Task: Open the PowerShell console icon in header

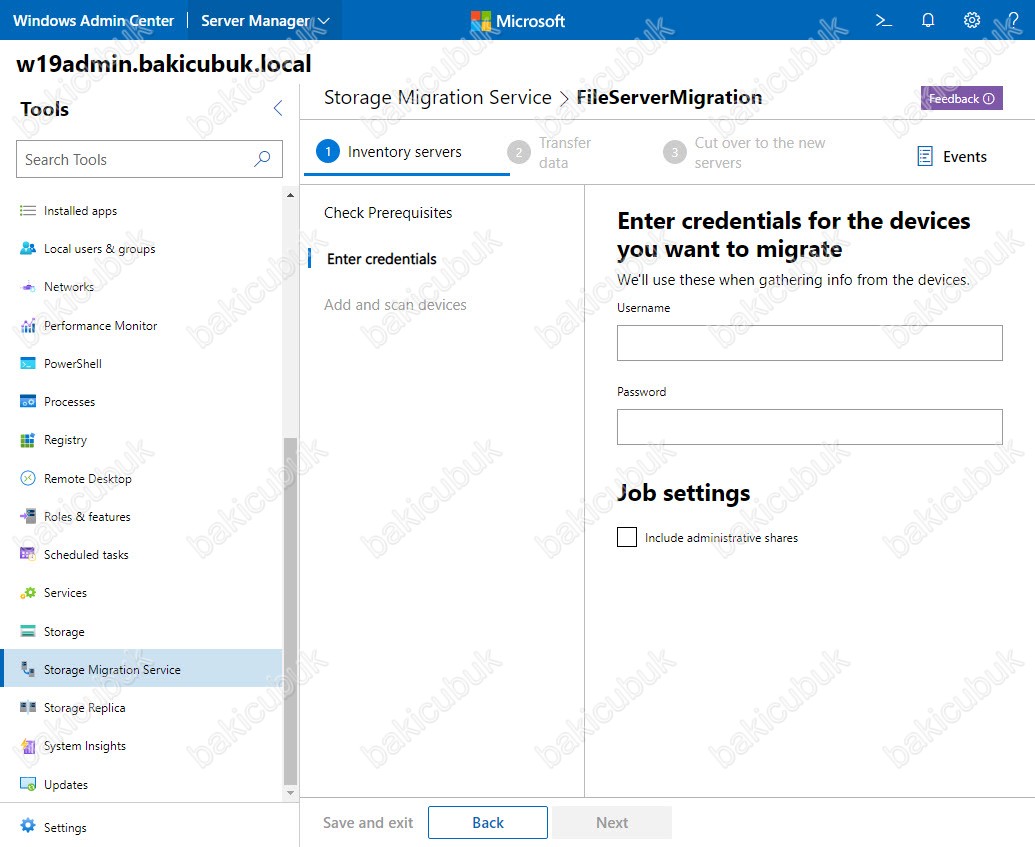Action: (883, 20)
